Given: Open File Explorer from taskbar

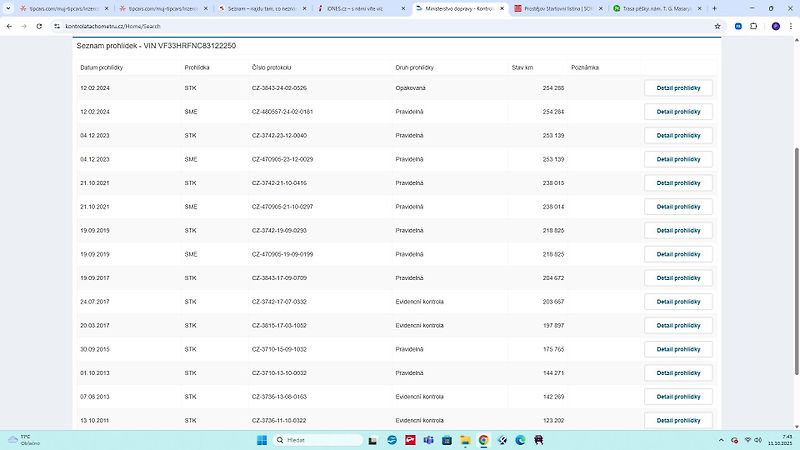Looking at the screenshot, I should point(465,440).
